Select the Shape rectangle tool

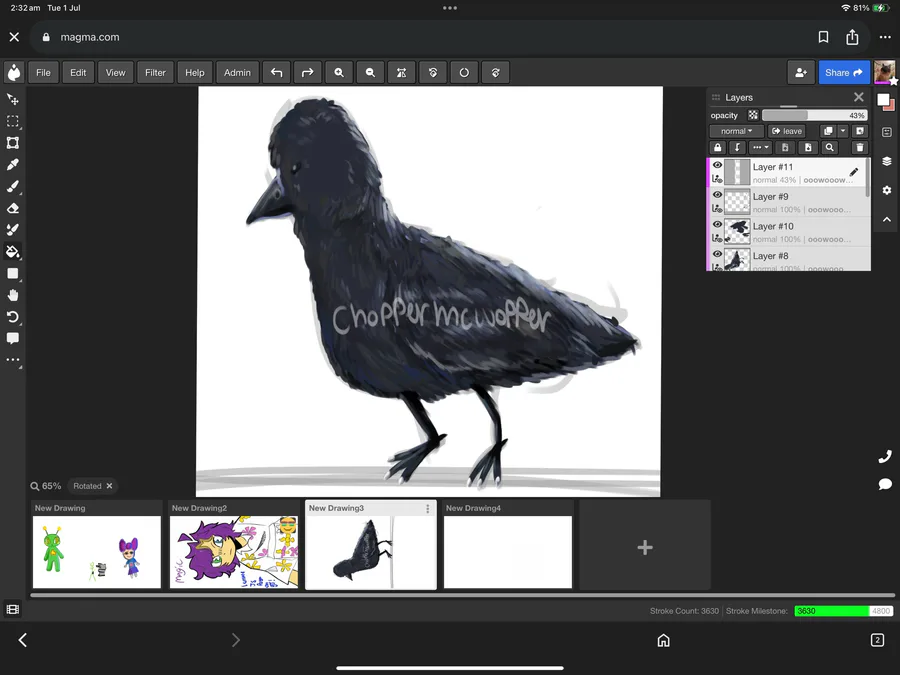[13, 273]
